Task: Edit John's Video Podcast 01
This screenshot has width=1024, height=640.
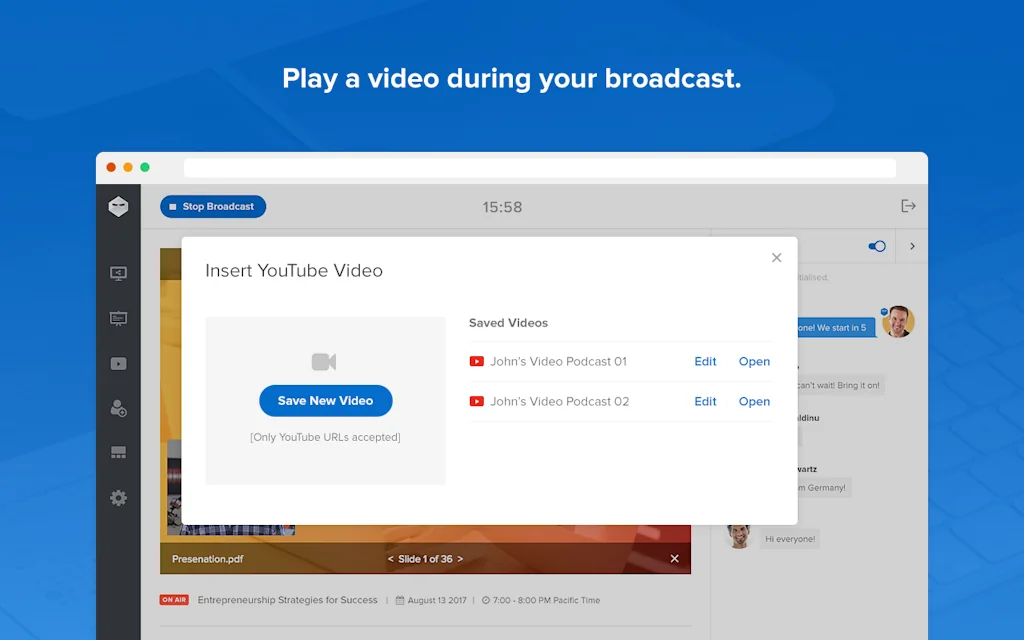Action: (705, 361)
